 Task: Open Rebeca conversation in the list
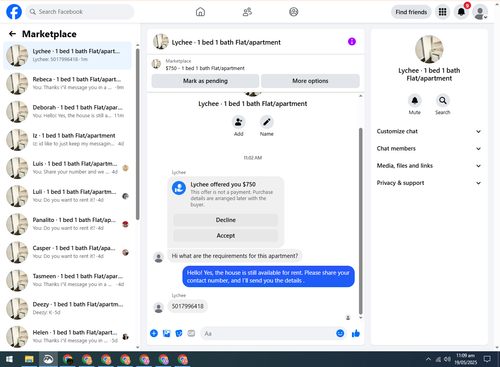pos(67,83)
